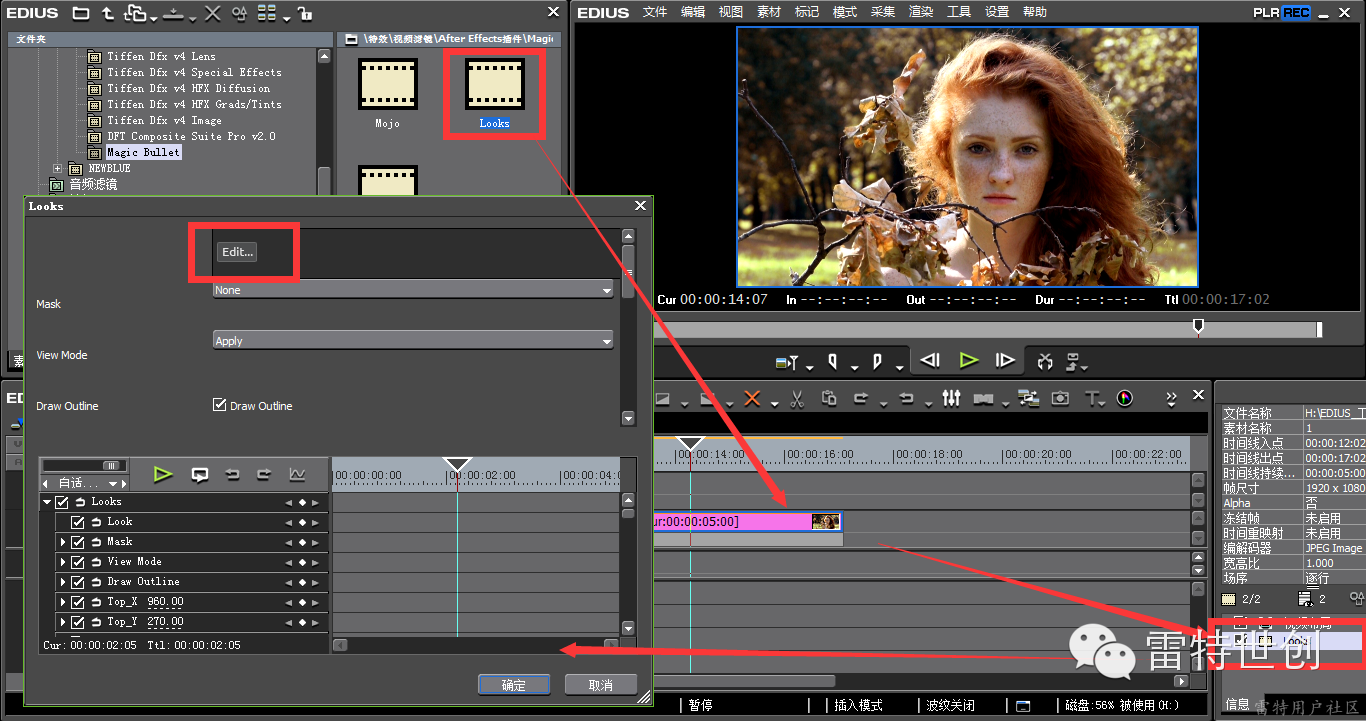
Task: Click the delete X icon in effects toolbar
Action: click(212, 13)
